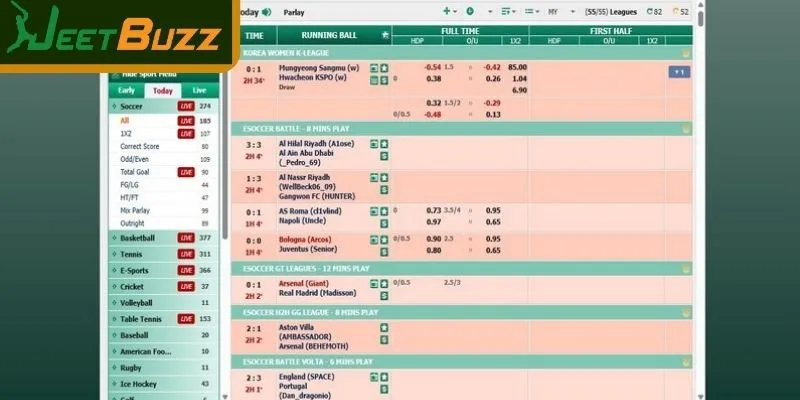Favorite the Arsenal vs Real Madrid star
This screenshot has height=400, width=800.
click(384, 284)
